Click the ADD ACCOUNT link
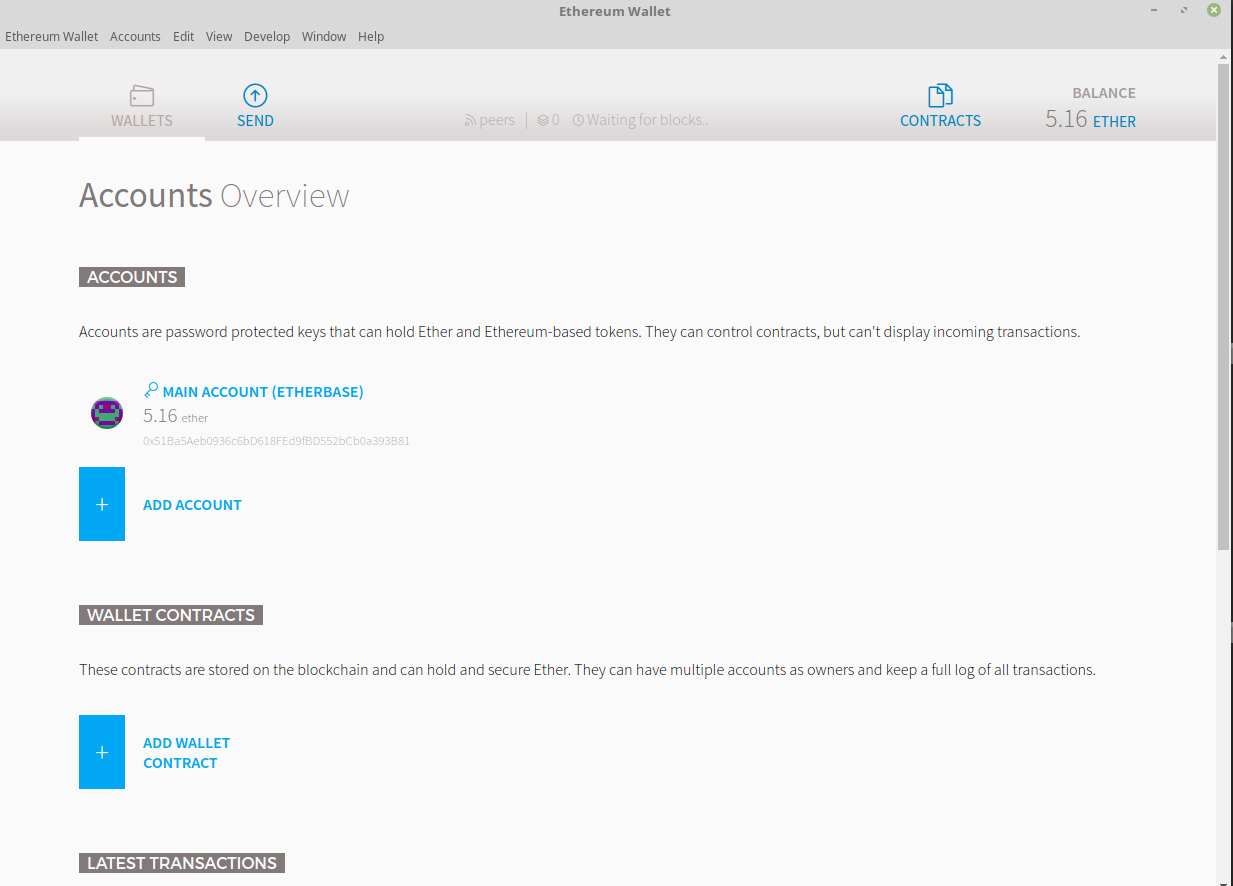1233x886 pixels. [x=192, y=505]
